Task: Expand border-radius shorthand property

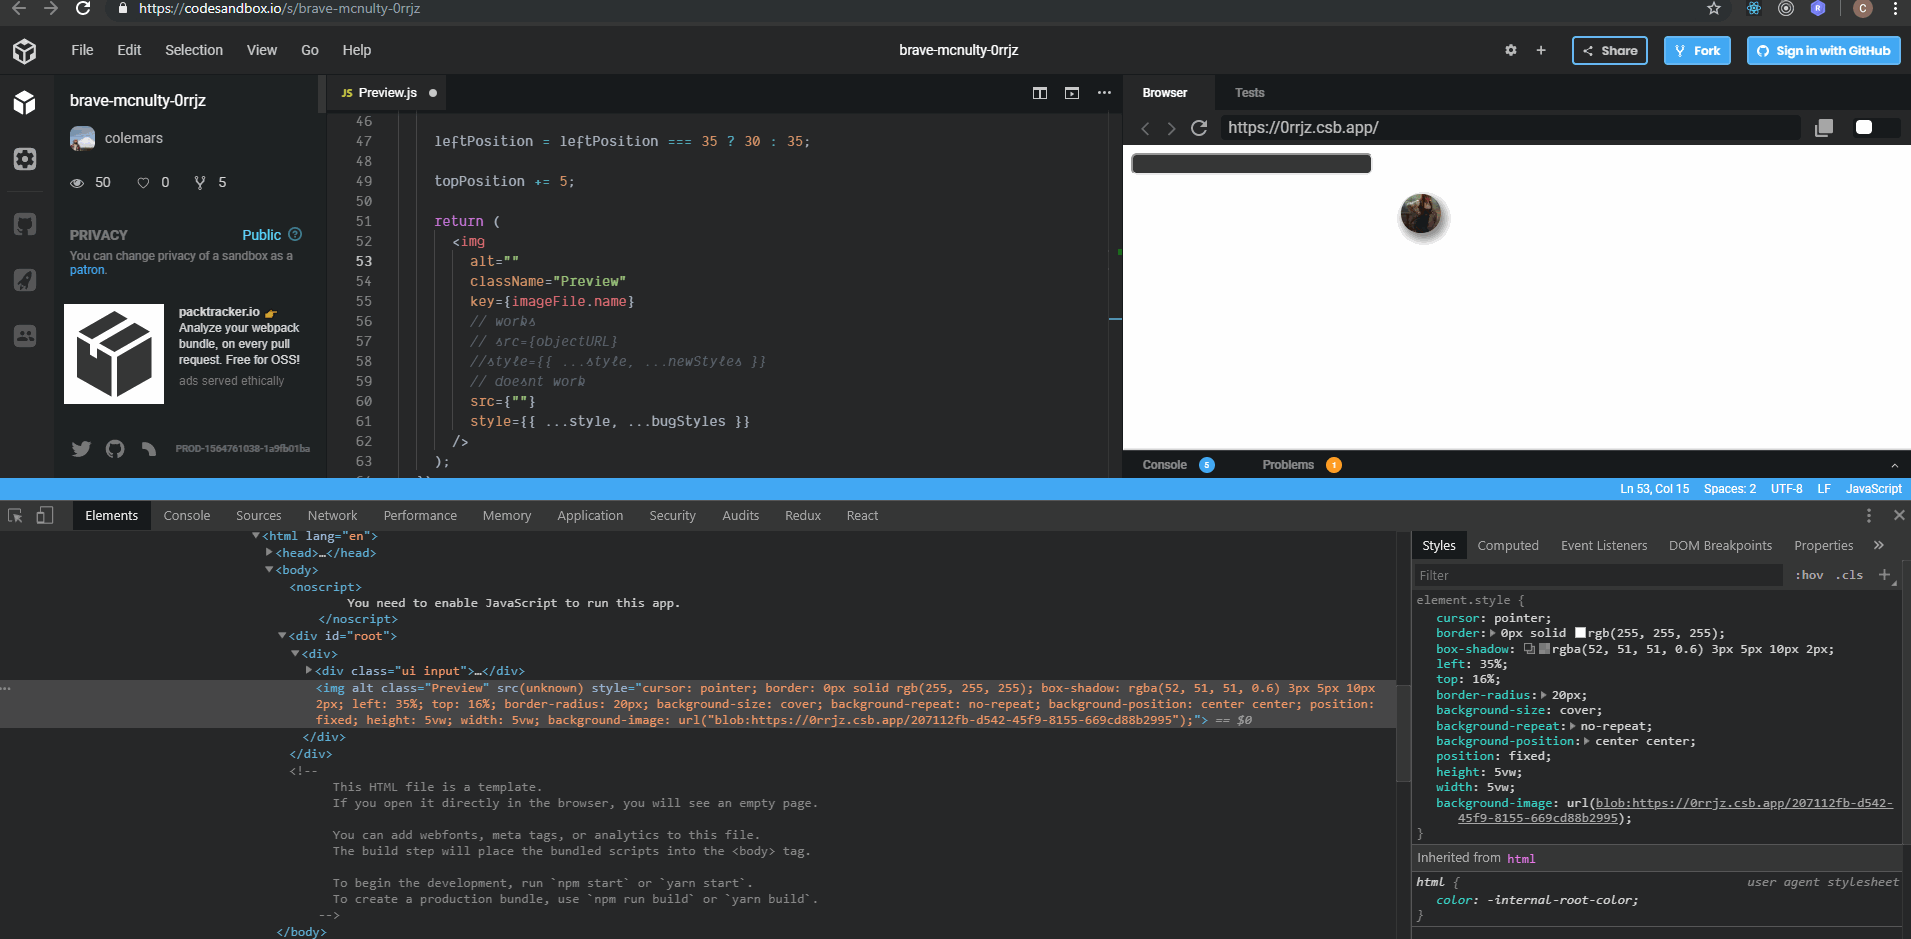Action: pos(1544,695)
